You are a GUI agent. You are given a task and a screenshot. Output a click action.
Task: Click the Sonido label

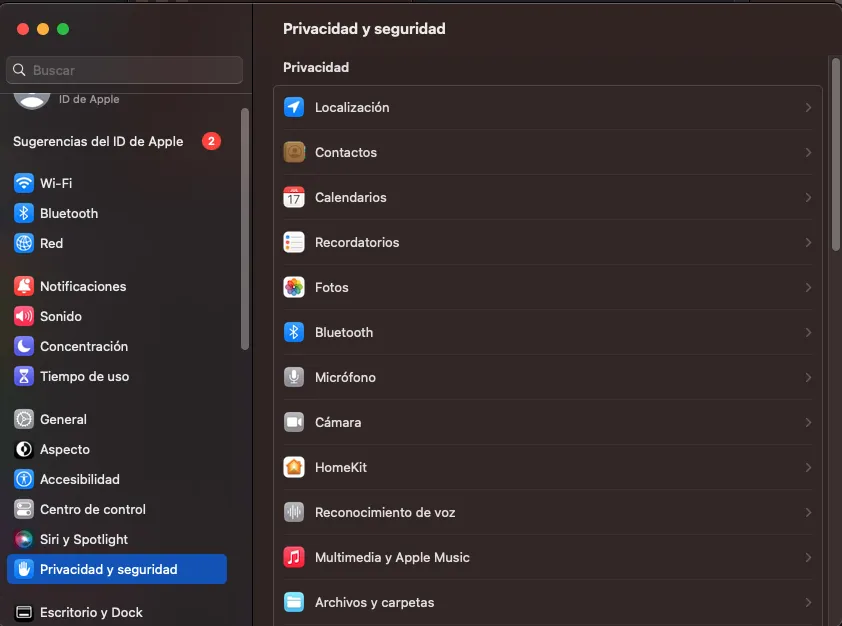[x=61, y=316]
